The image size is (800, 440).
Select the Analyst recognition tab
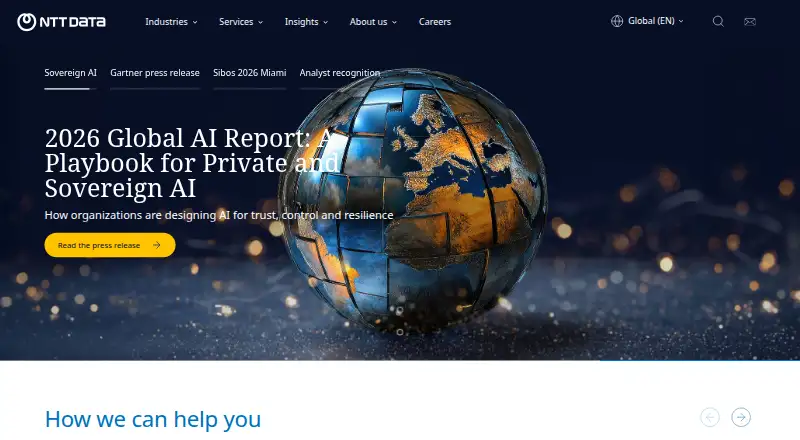339,73
